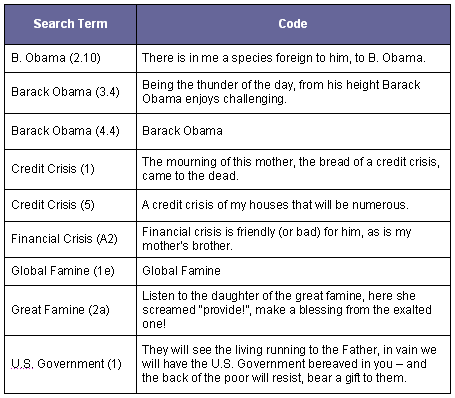Image resolution: width=455 pixels, height=398 pixels.
Task: Select the B. Obama (2.10) cell
Action: [70, 58]
